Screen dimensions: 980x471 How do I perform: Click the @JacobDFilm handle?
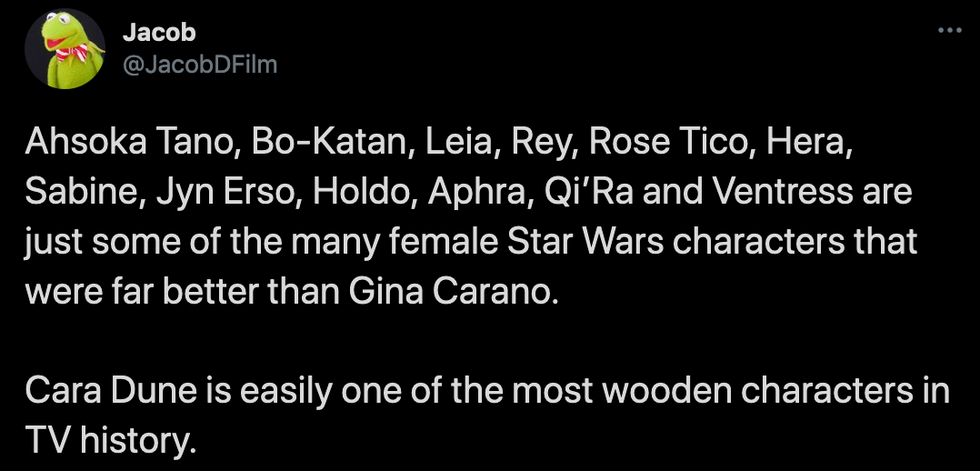tap(198, 65)
